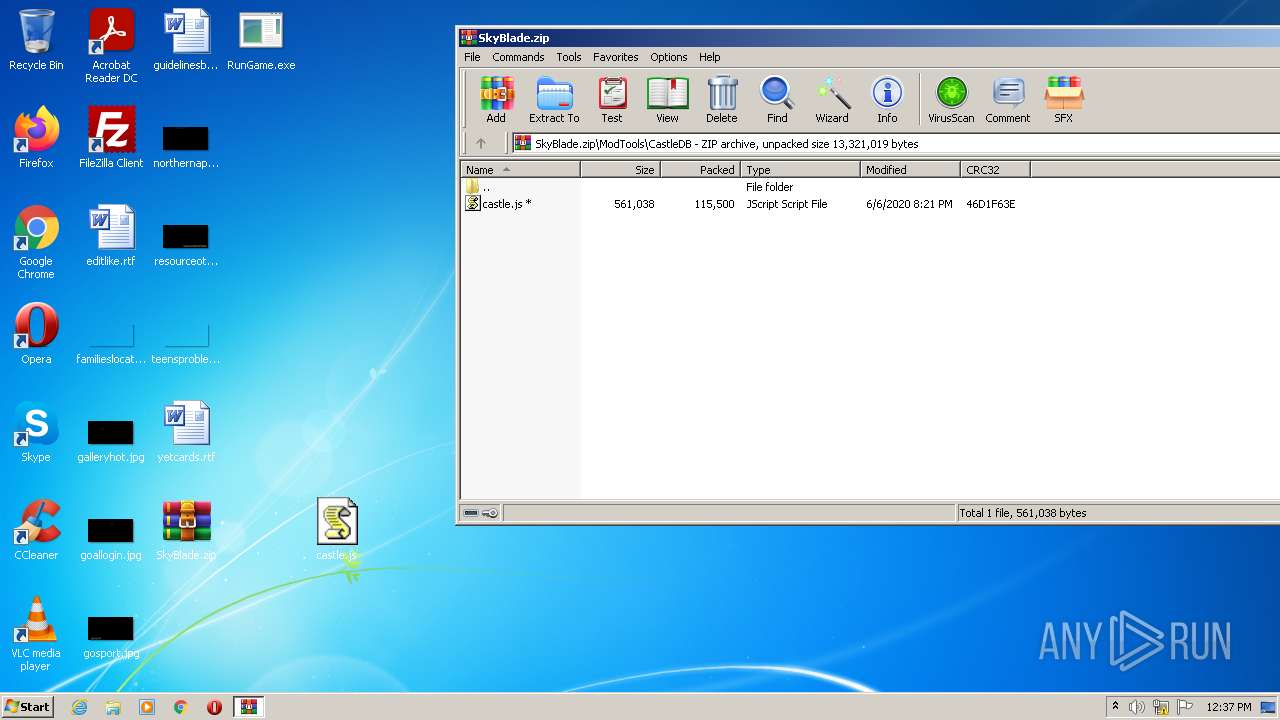The image size is (1280, 720).
Task: Click the Extract To toolbar icon
Action: pos(554,100)
